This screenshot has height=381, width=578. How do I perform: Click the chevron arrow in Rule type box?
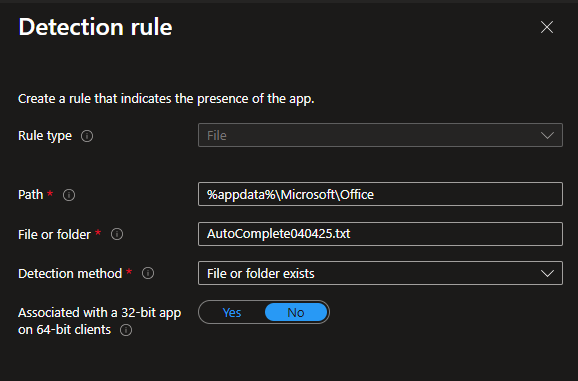tap(547, 136)
